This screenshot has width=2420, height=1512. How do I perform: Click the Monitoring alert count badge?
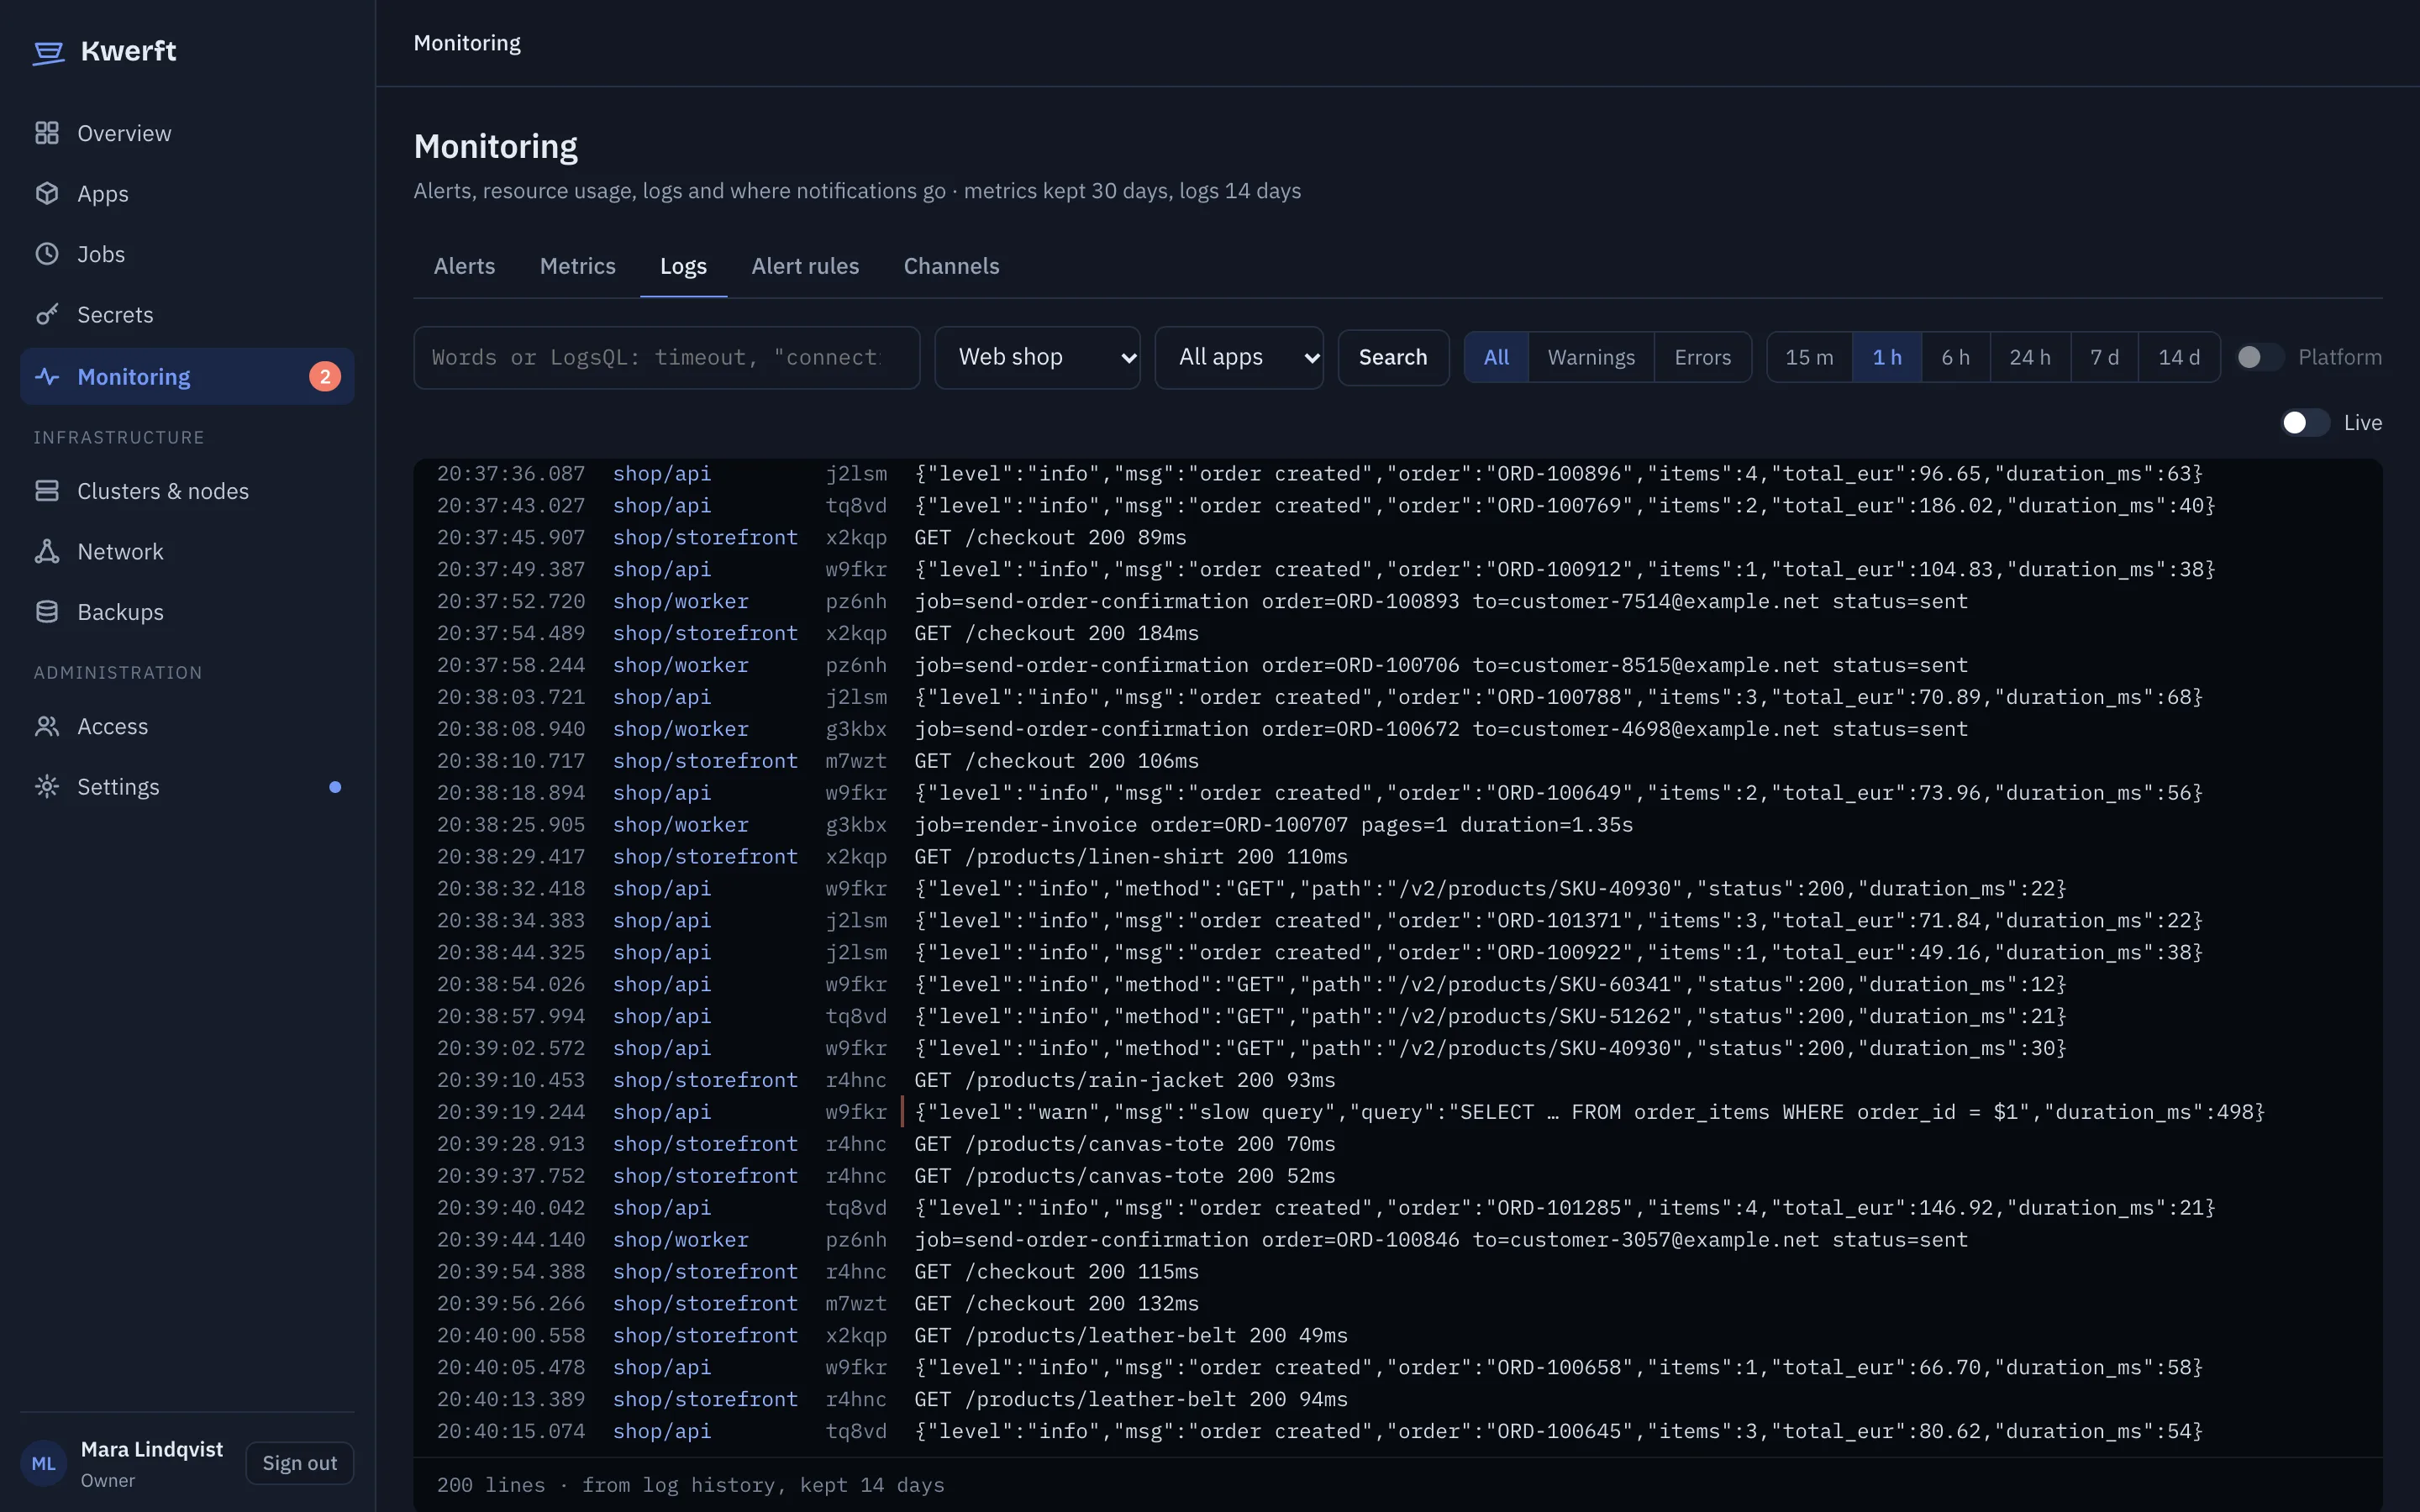(325, 377)
